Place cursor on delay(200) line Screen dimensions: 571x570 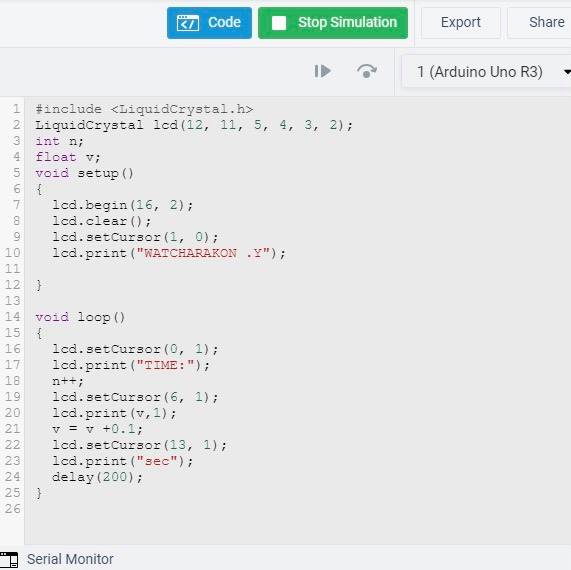pos(97,477)
